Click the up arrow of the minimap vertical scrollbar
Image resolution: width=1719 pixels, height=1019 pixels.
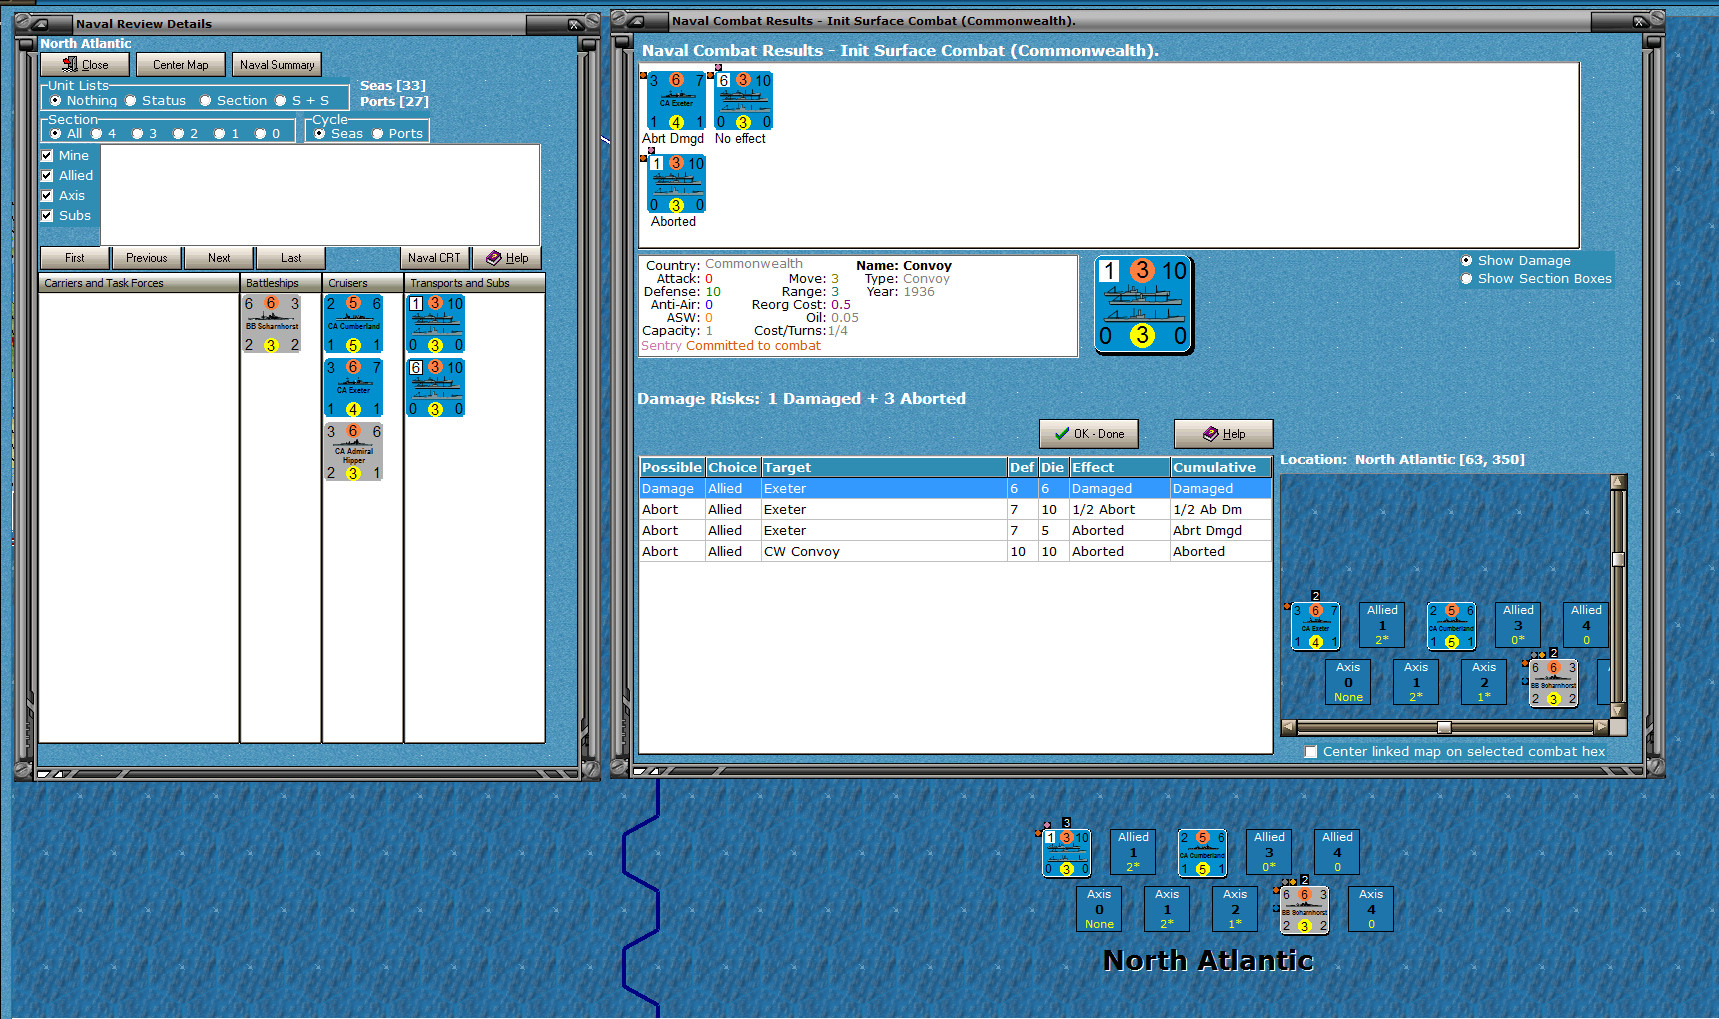[1618, 482]
